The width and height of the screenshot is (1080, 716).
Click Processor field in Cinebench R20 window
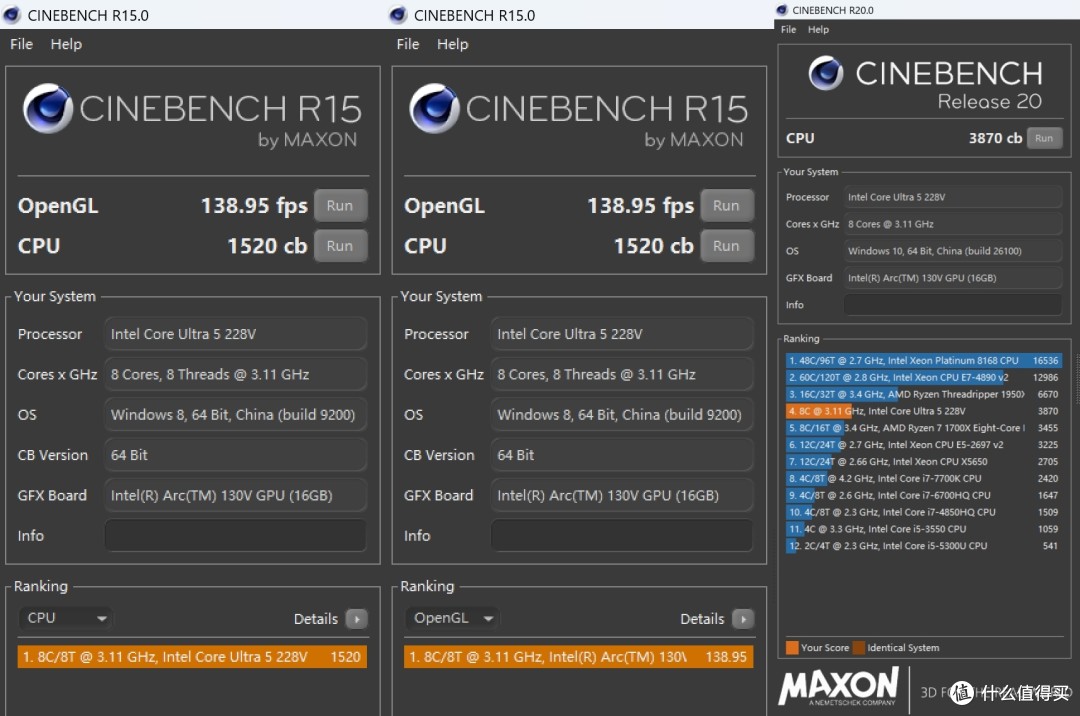click(x=953, y=197)
